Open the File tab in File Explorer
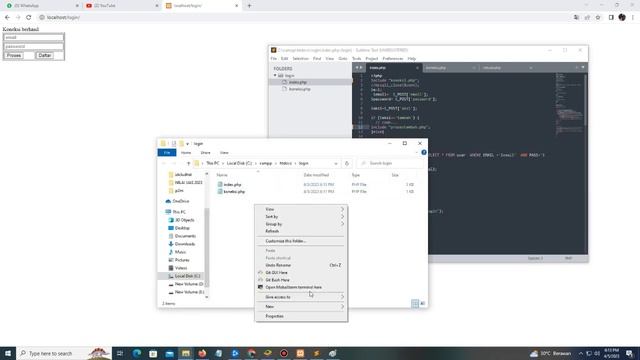 167,153
